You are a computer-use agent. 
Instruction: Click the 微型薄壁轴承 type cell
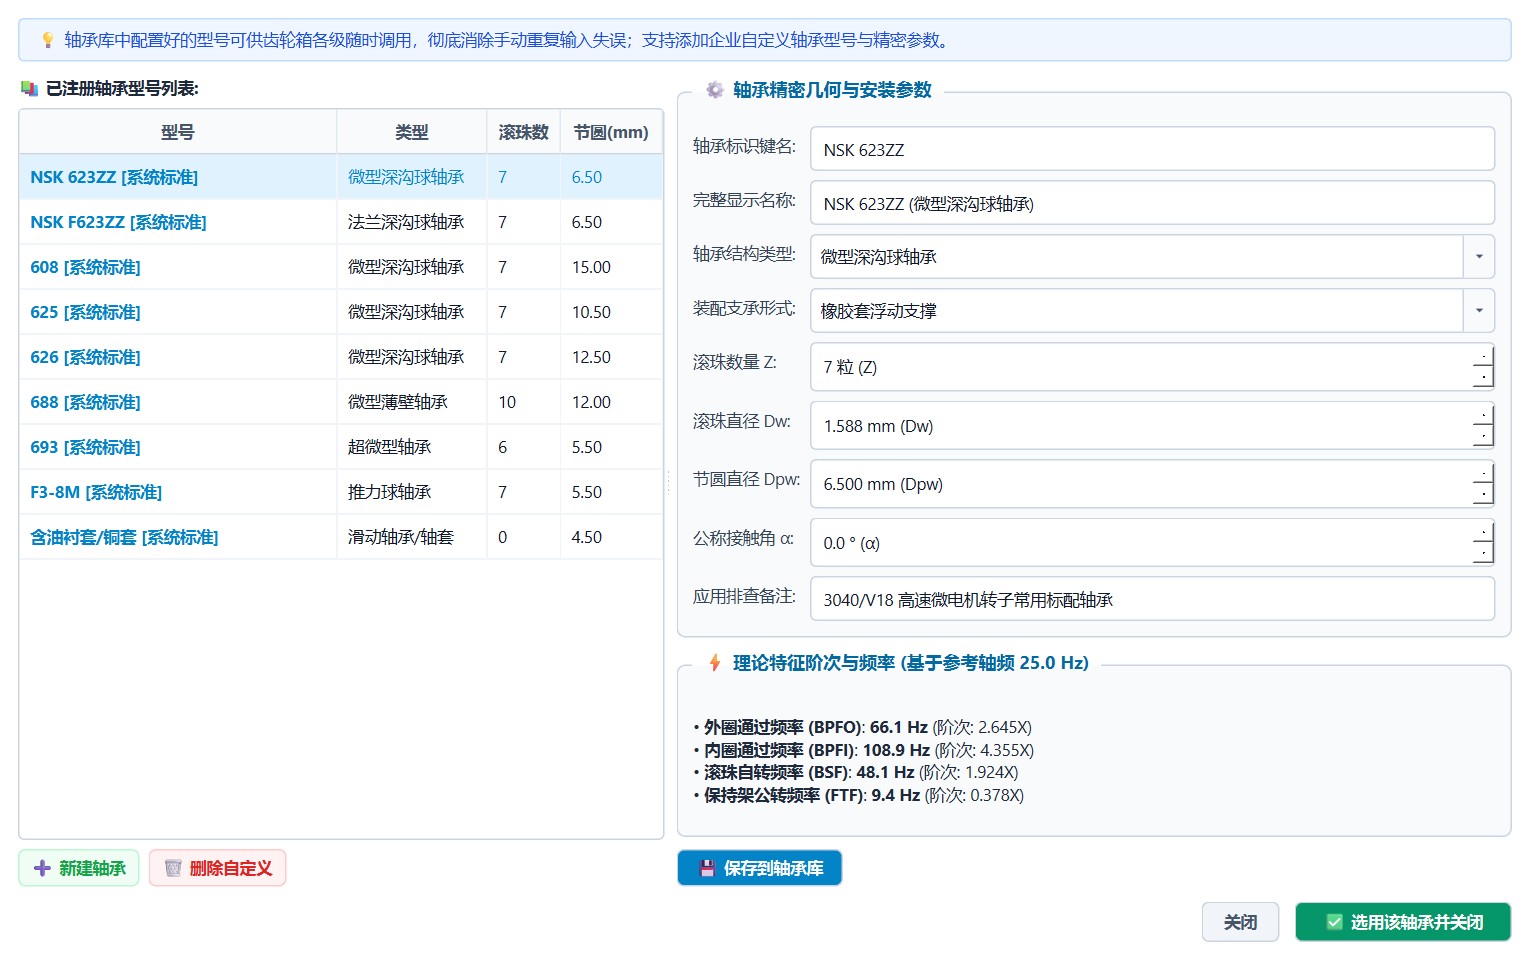(x=411, y=402)
